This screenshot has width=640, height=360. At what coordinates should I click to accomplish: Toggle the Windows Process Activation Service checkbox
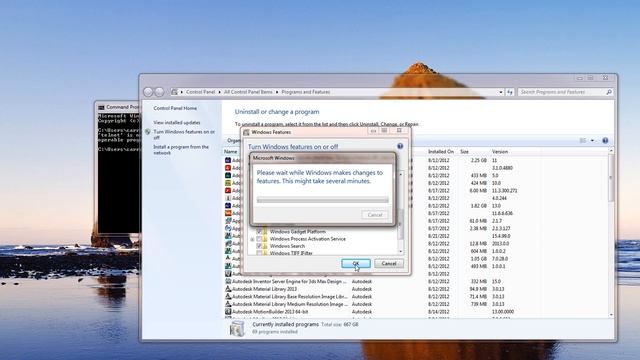pyautogui.click(x=259, y=239)
